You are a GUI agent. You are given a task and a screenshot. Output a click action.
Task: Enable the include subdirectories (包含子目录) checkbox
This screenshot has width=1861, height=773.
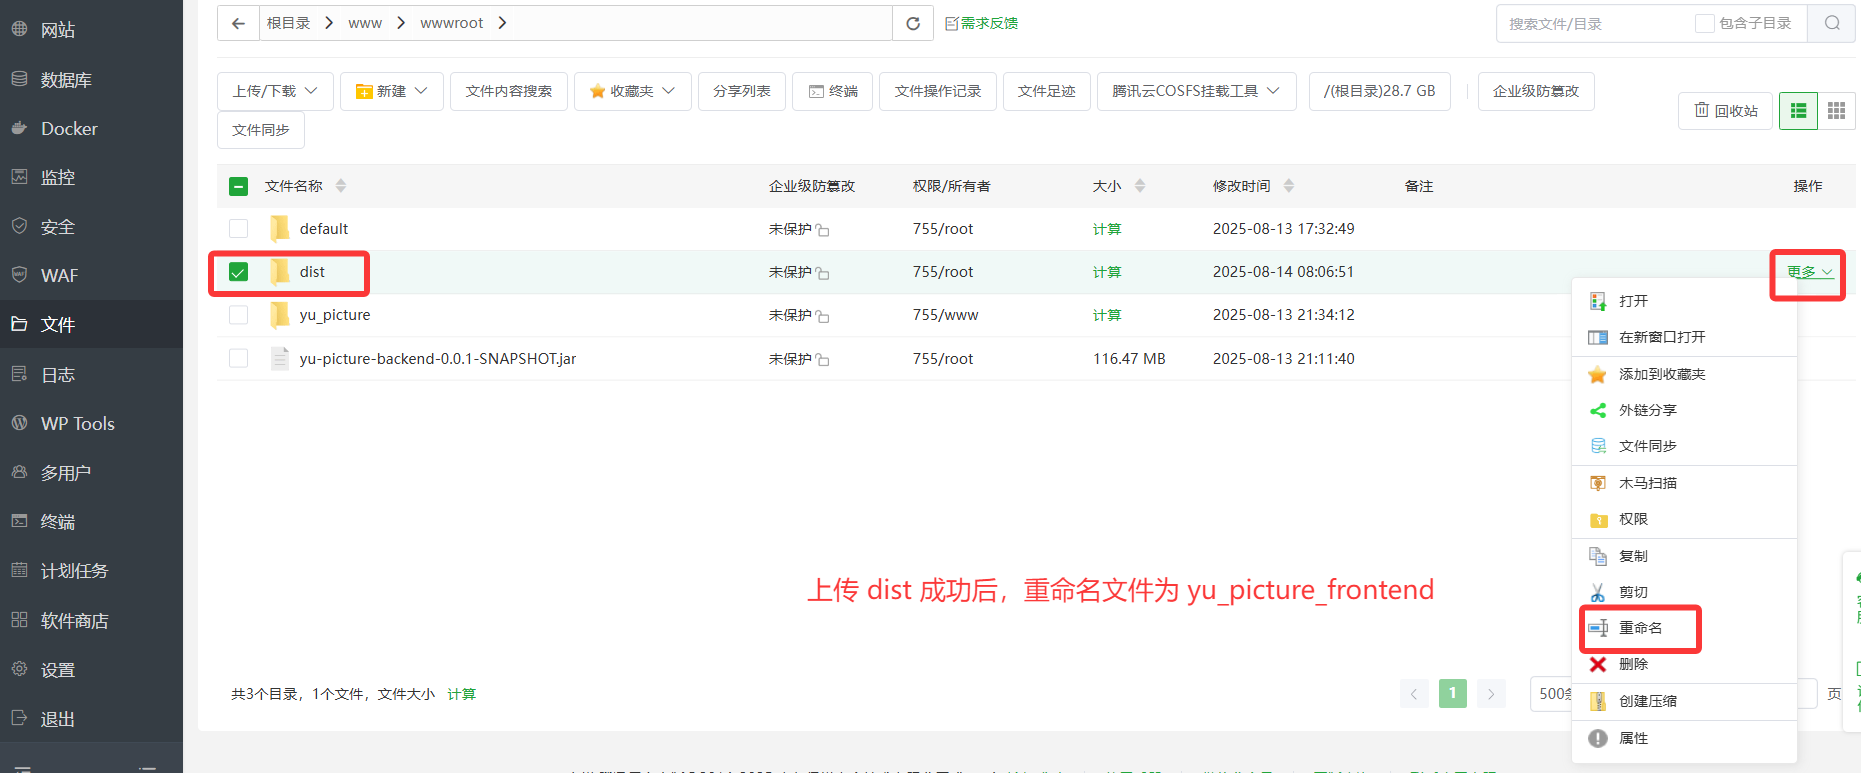1704,23
